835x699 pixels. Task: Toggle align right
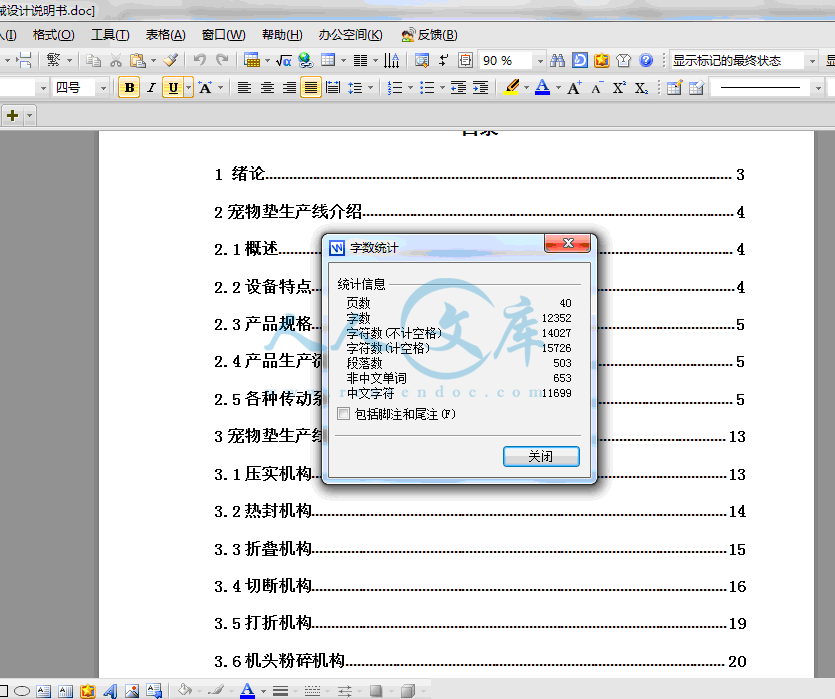[289, 88]
